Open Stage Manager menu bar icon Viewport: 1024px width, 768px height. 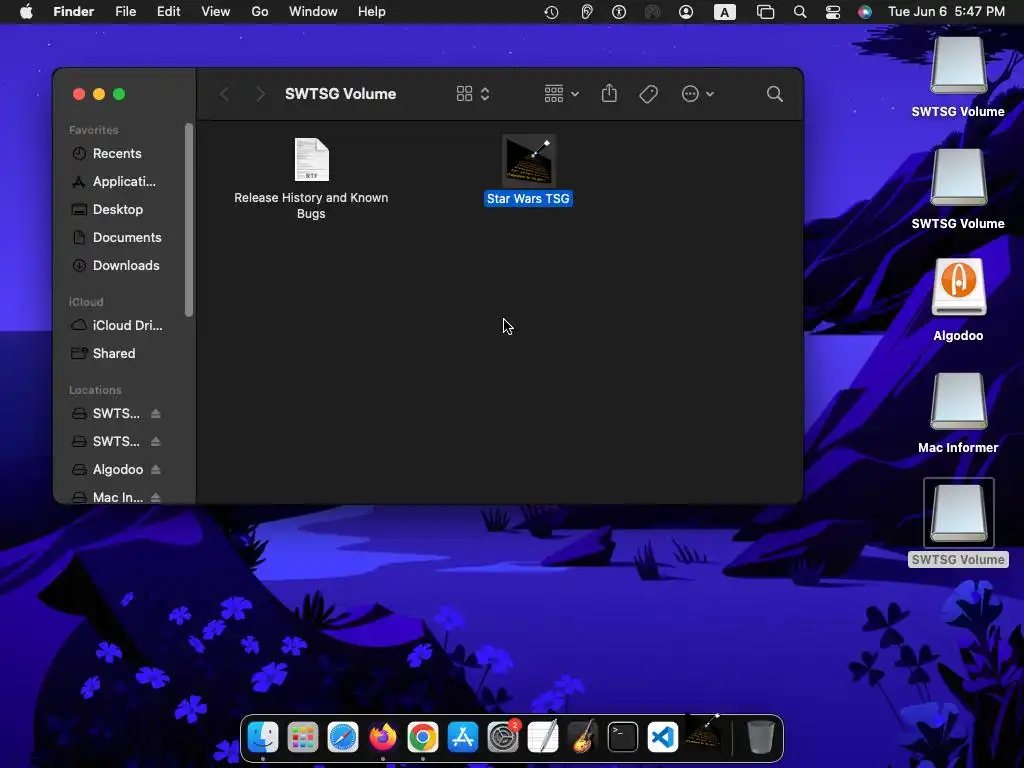[x=765, y=12]
